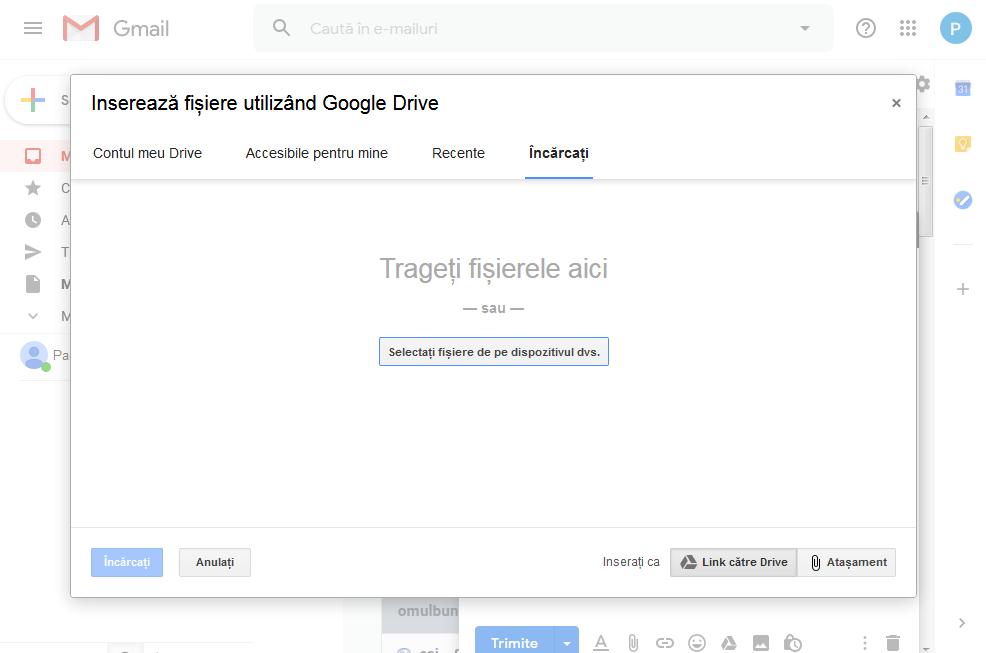Click the Gmail logo
The width and height of the screenshot is (986, 653).
click(116, 28)
